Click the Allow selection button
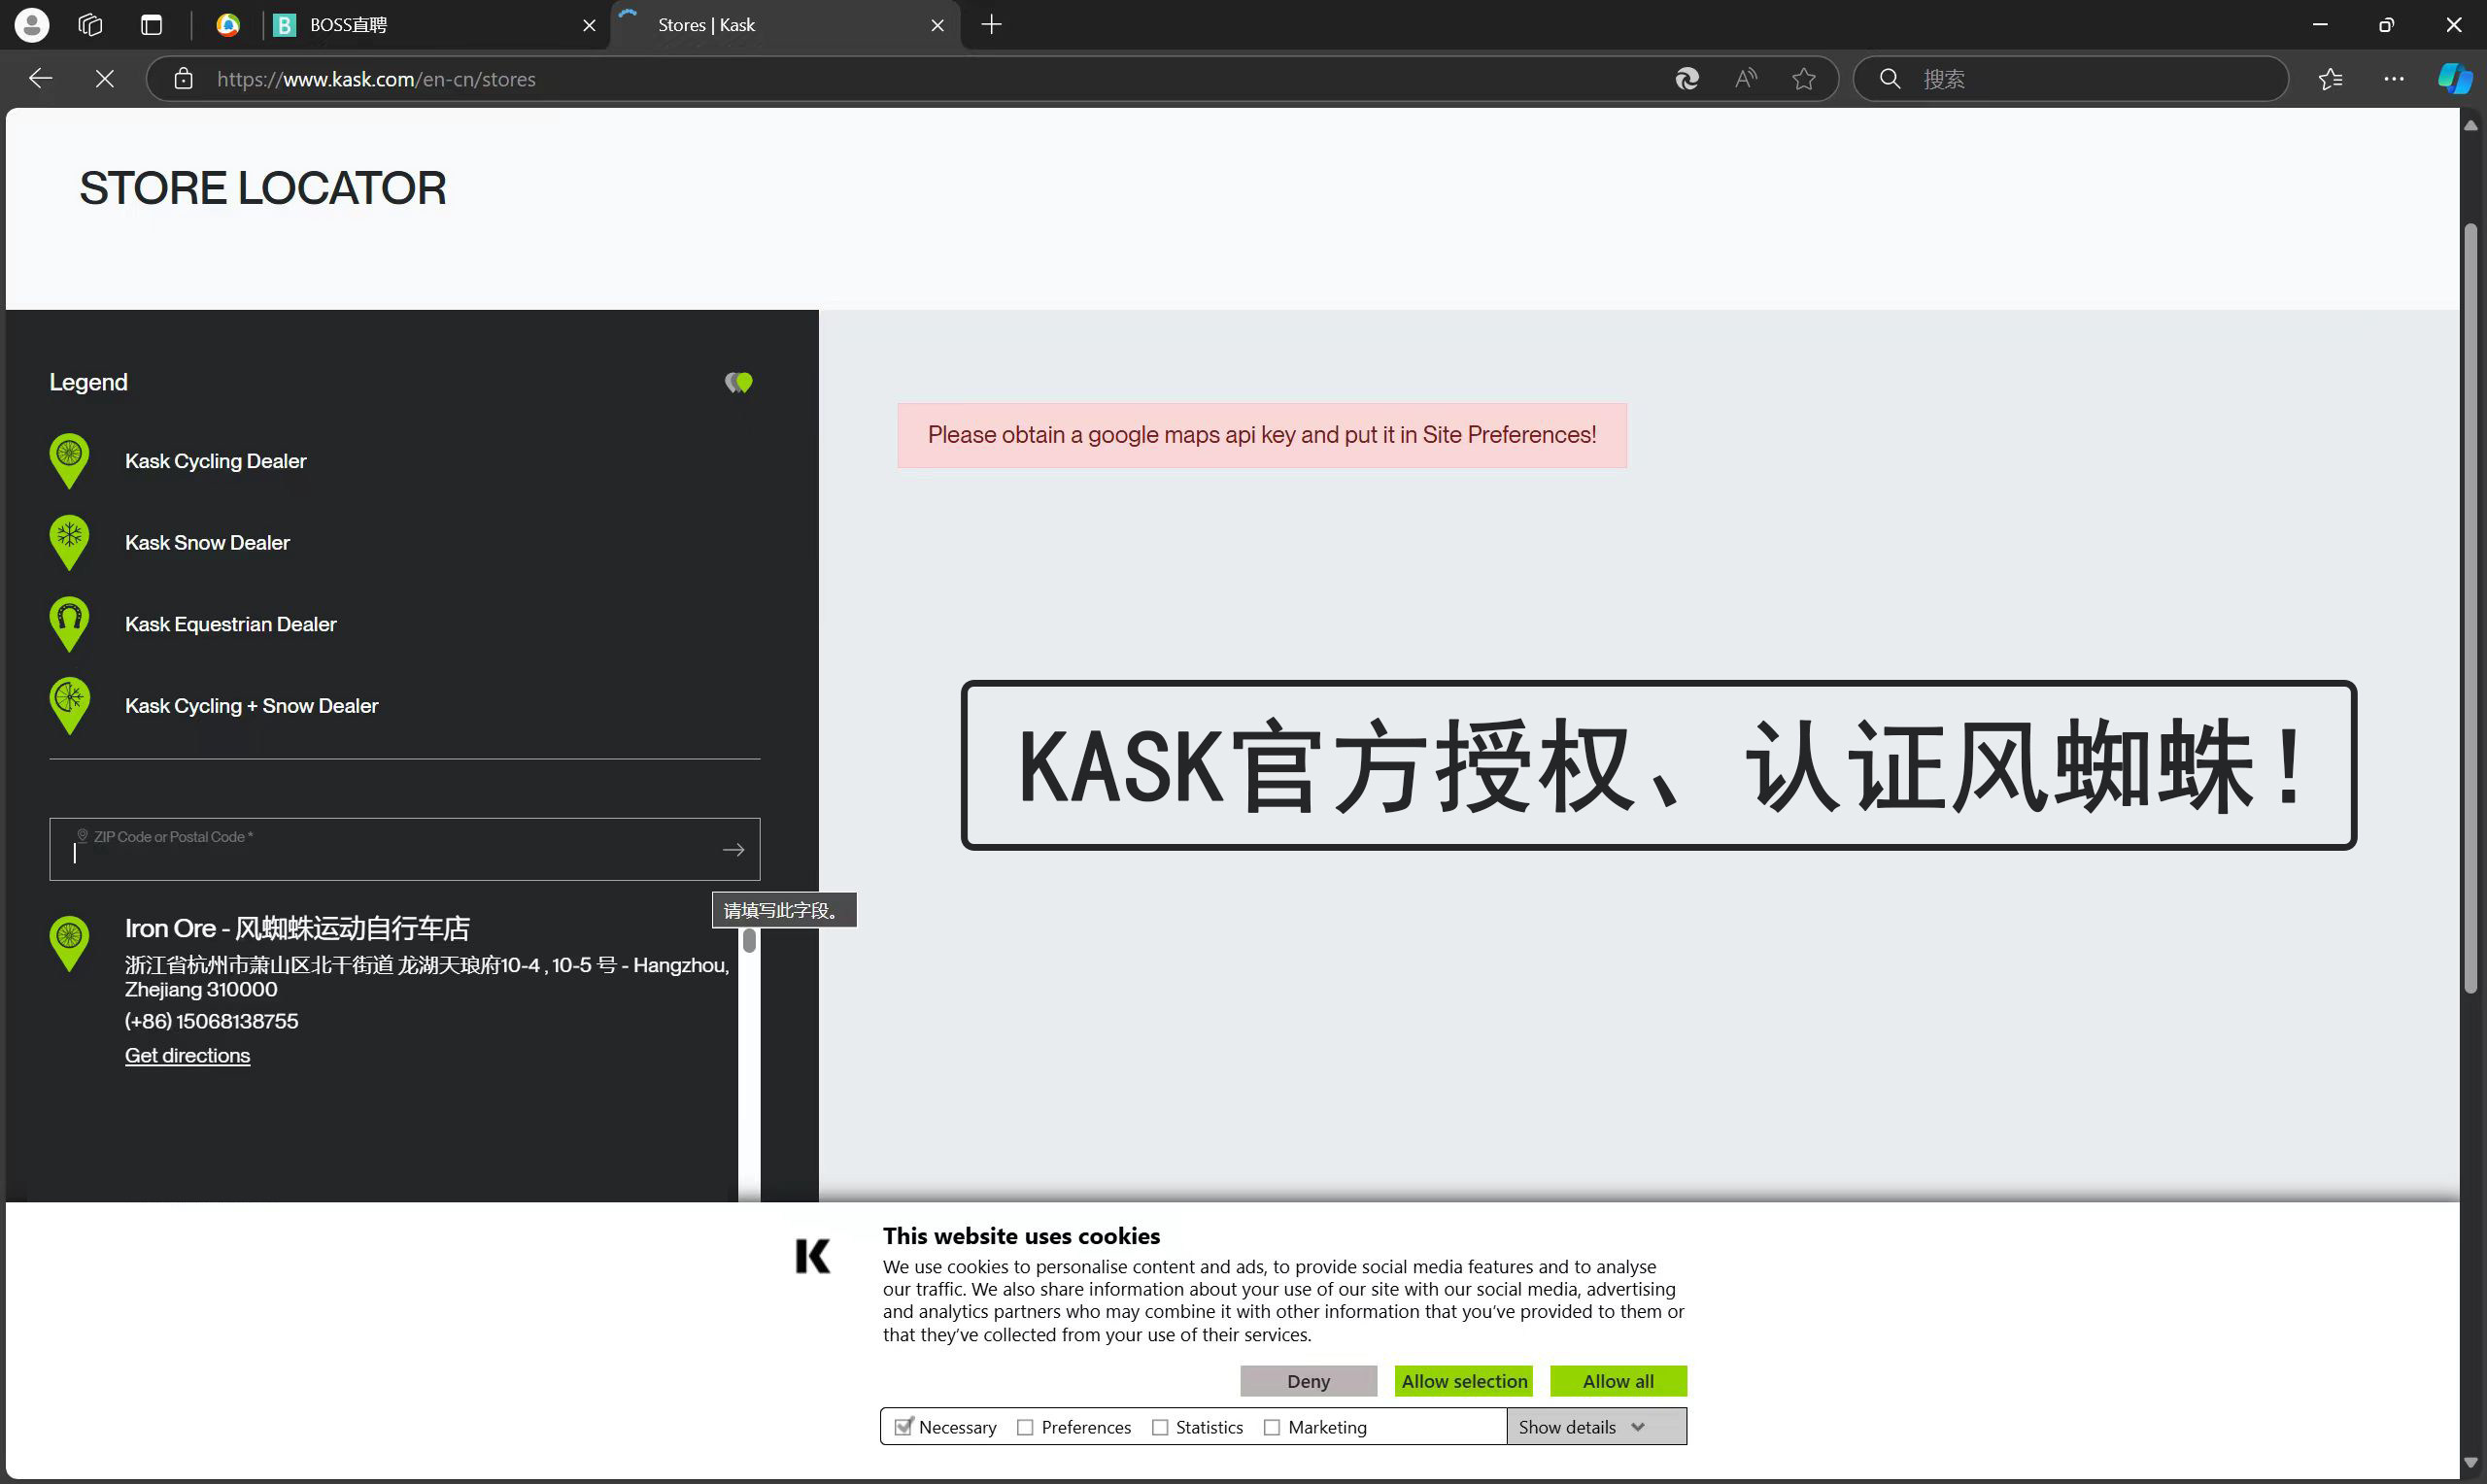The image size is (2487, 1484). pos(1464,1382)
